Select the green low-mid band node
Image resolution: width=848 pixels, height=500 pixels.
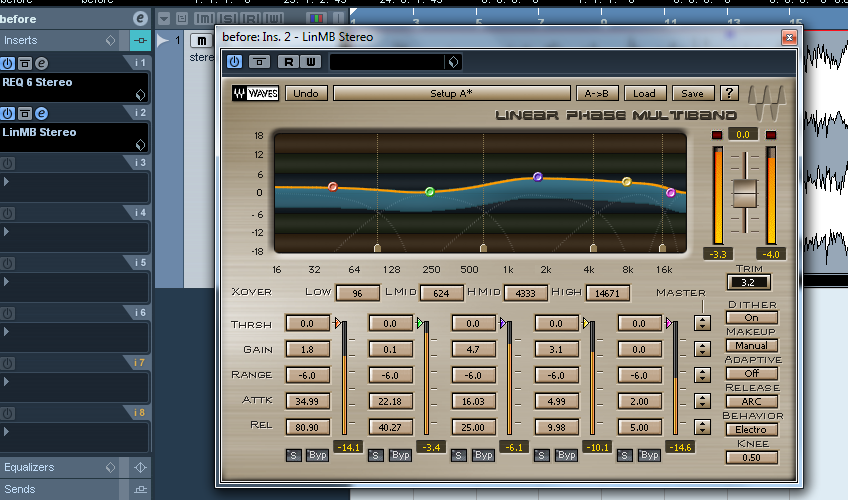point(430,191)
